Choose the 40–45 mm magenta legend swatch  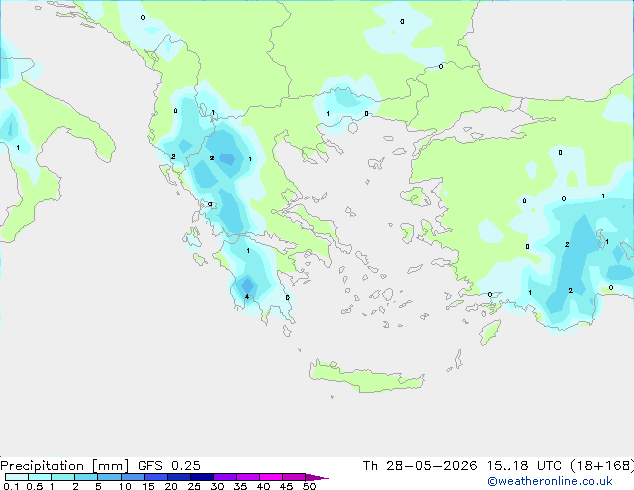(271, 477)
